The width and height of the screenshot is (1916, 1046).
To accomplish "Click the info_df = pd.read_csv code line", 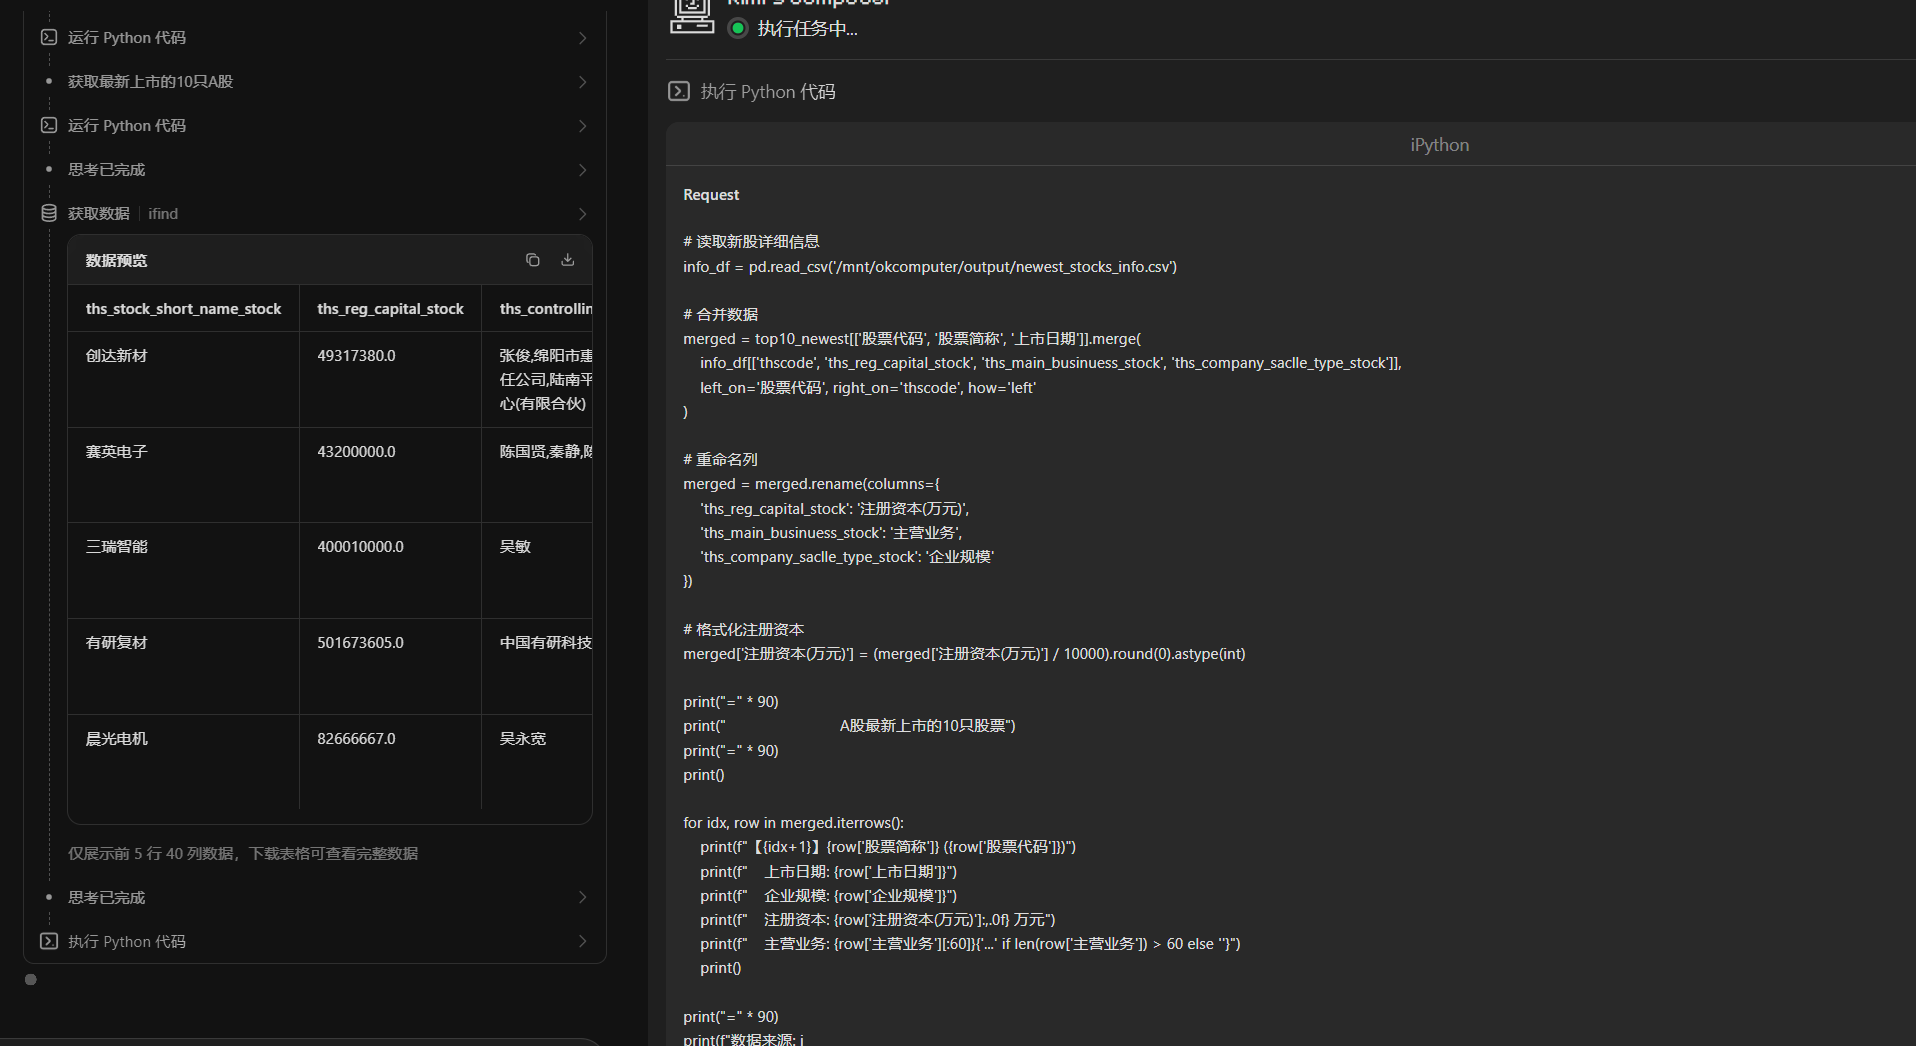I will 930,266.
